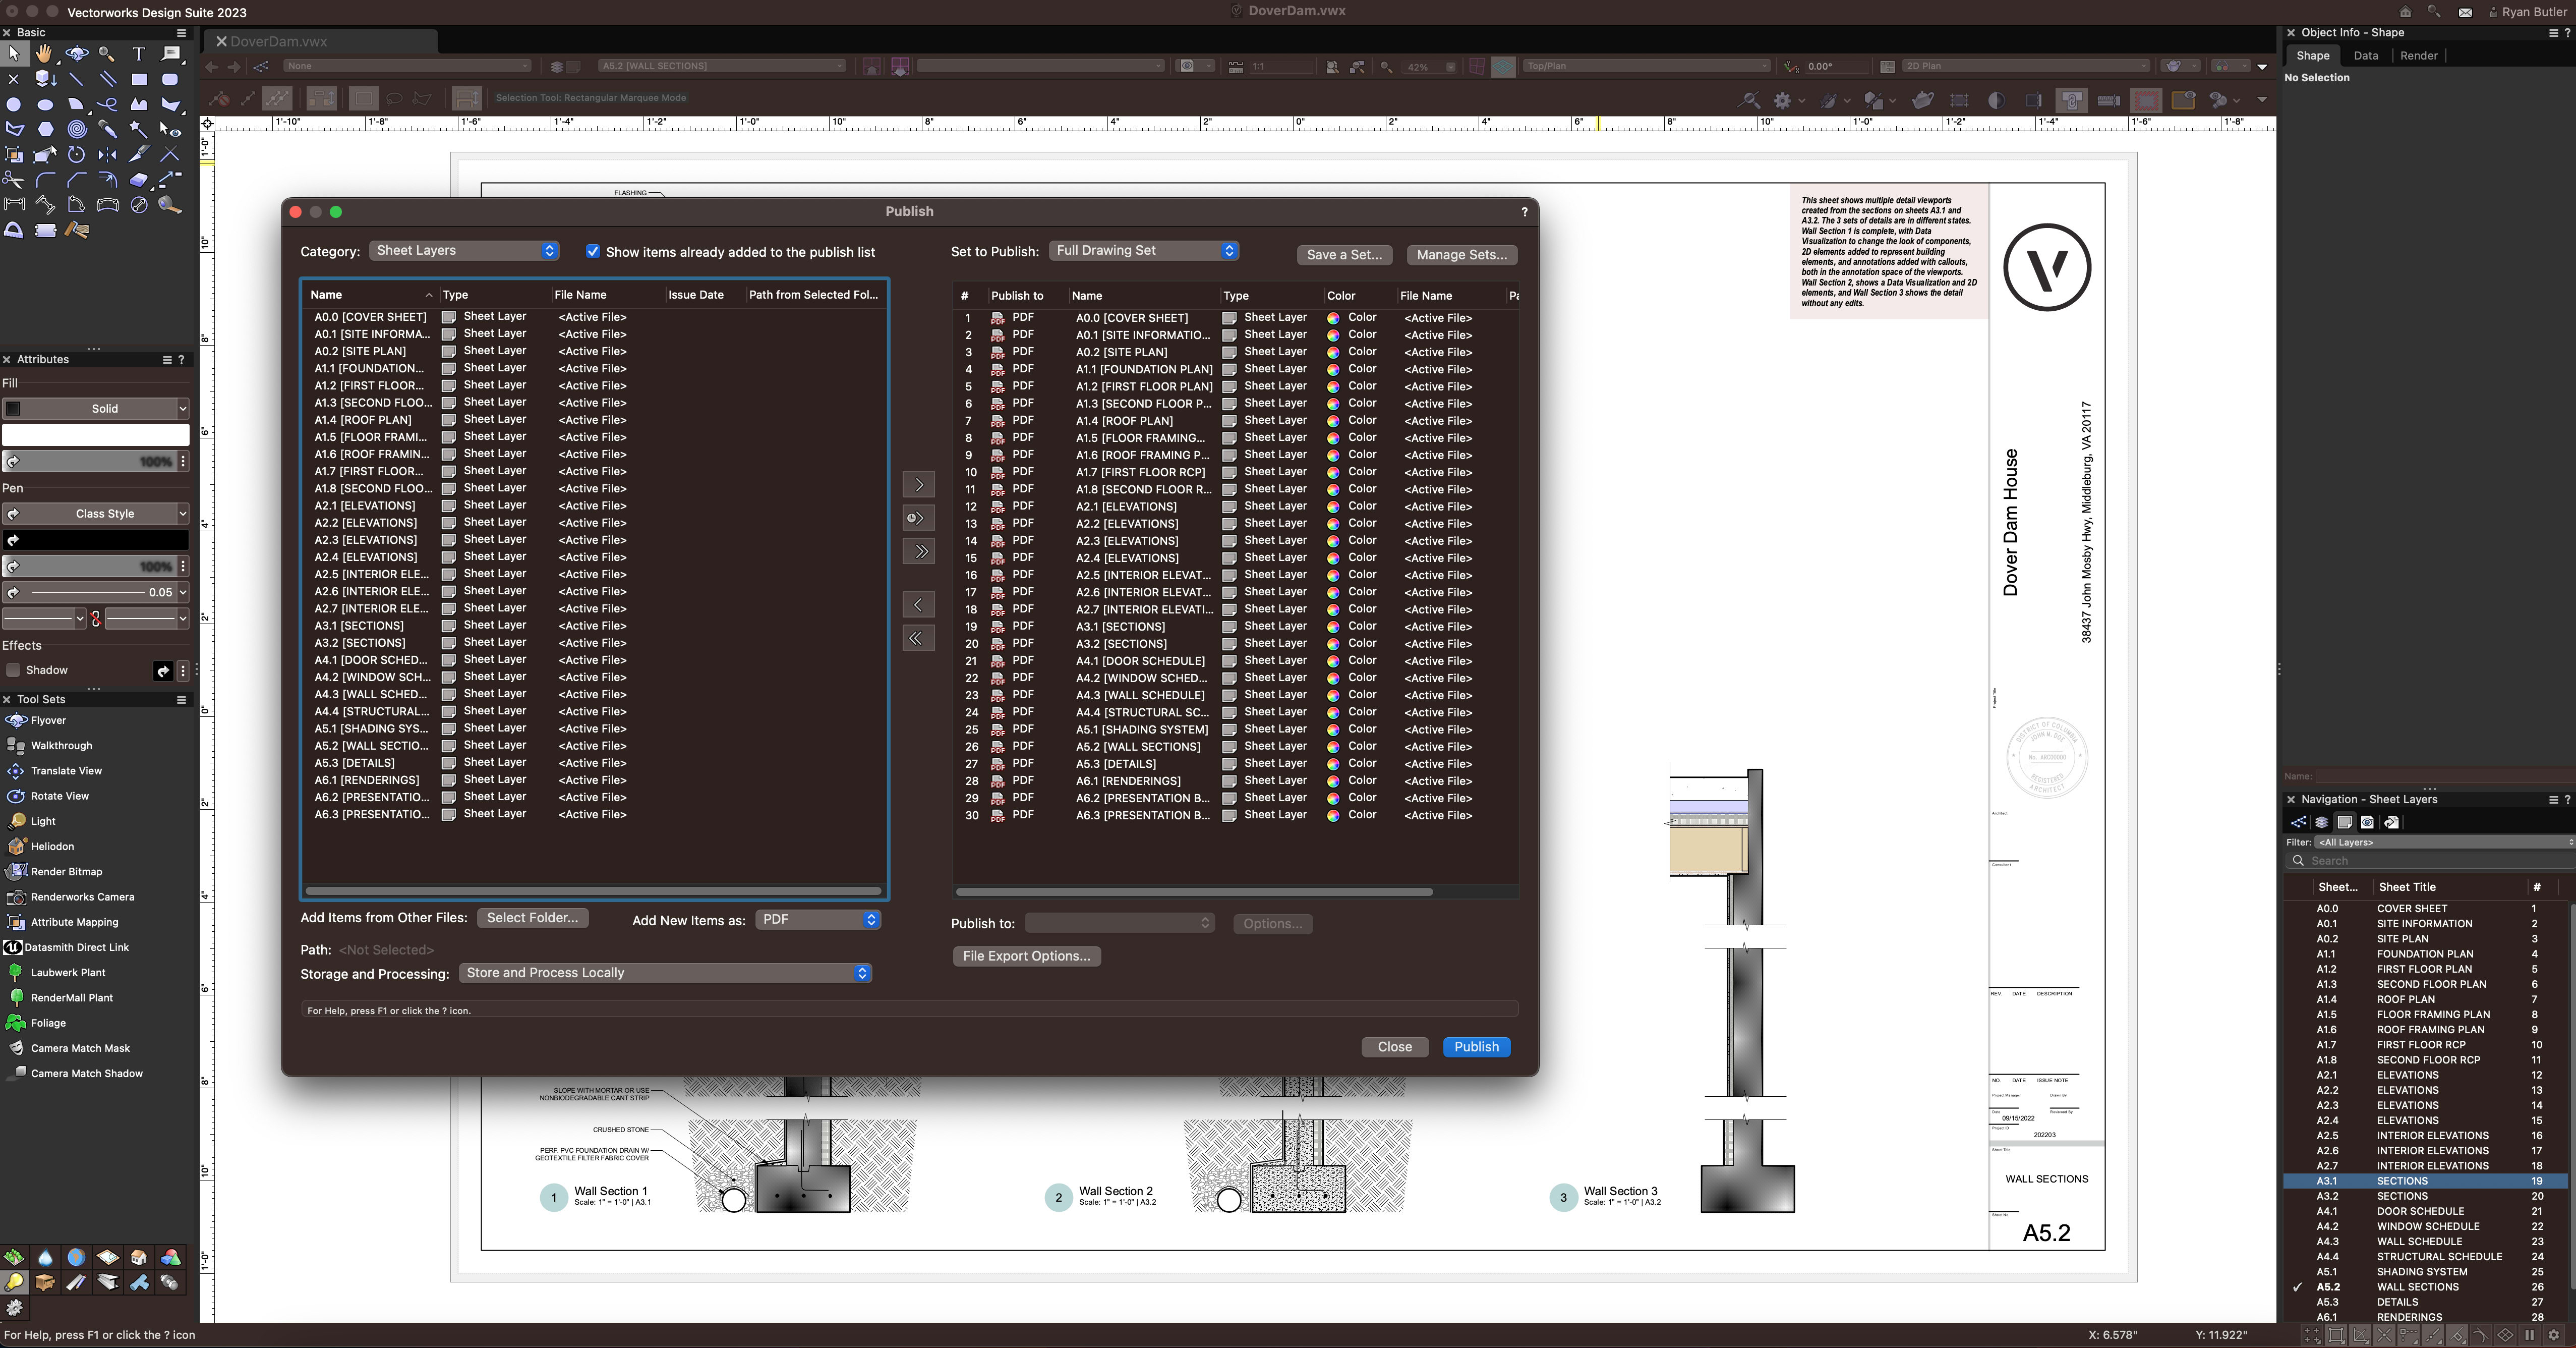Viewport: 2576px width, 1348px height.
Task: Select A0.0 [COVER SHEET] in left Publish list
Action: click(x=370, y=317)
